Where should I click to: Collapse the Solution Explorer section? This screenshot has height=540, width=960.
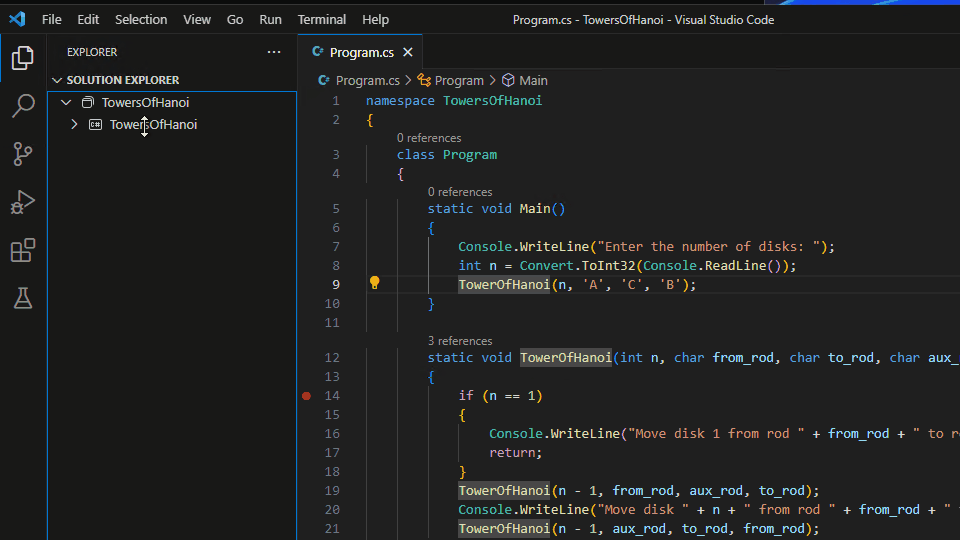(x=56, y=80)
